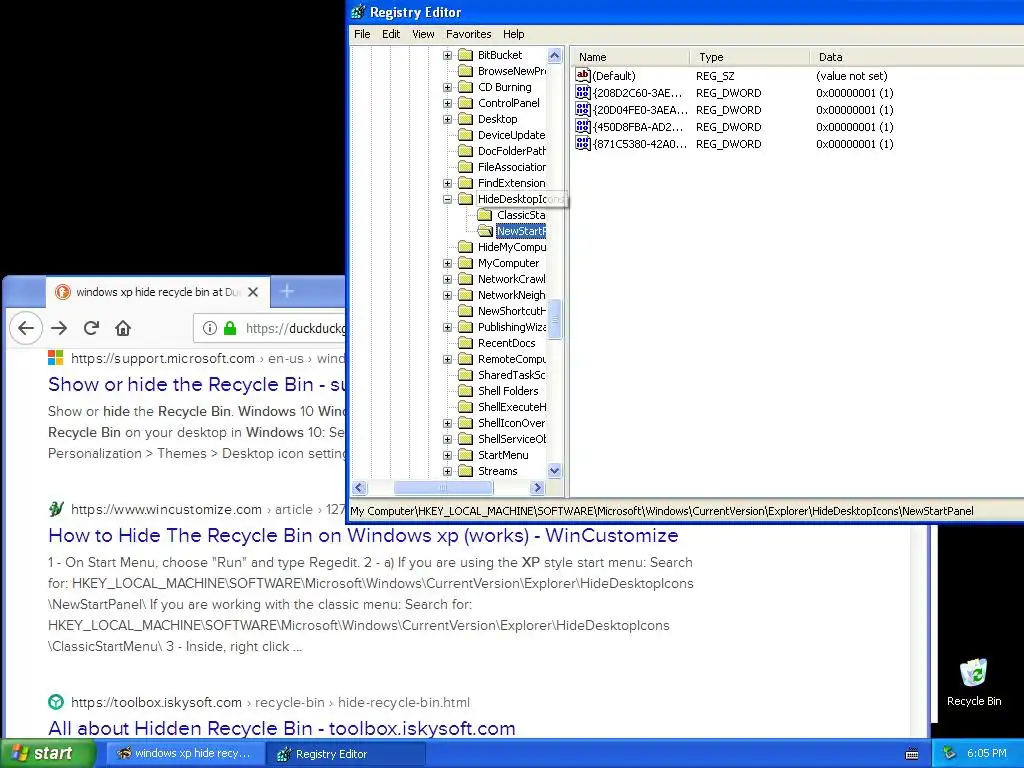
Task: Select the DeviceUpdate folder icon
Action: pyautogui.click(x=466, y=135)
